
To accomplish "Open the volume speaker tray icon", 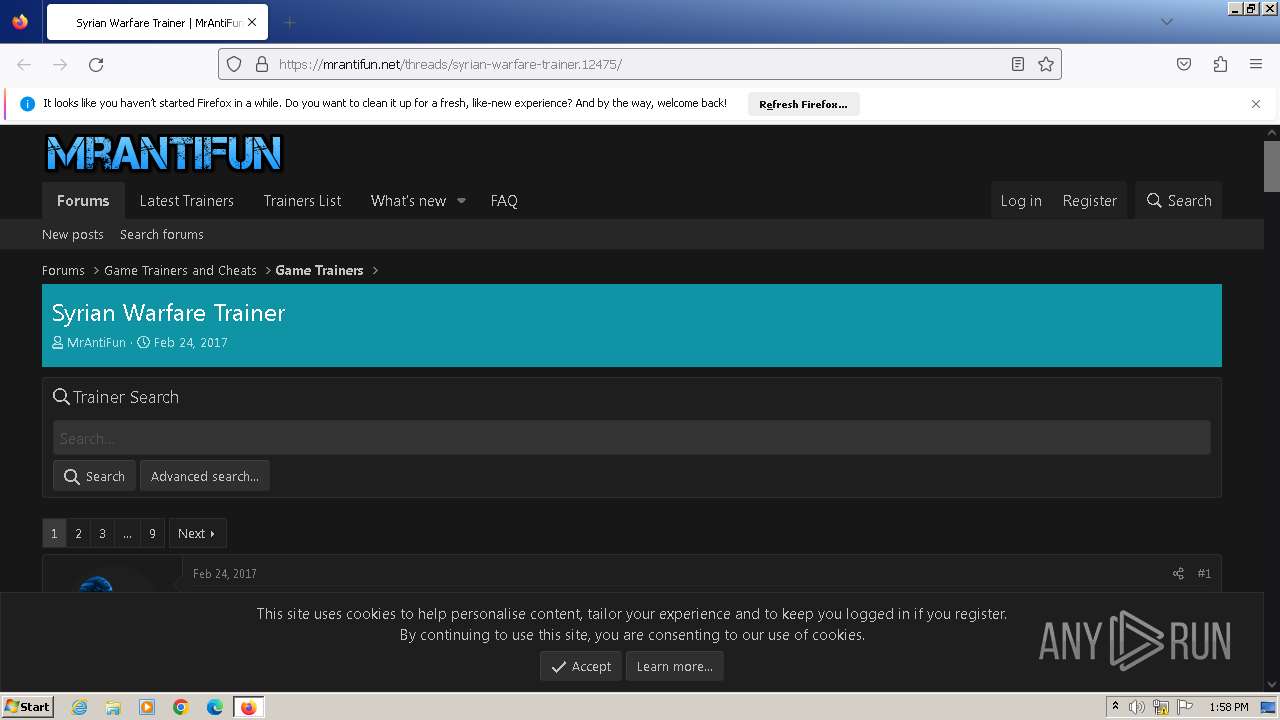I will click(x=1137, y=707).
